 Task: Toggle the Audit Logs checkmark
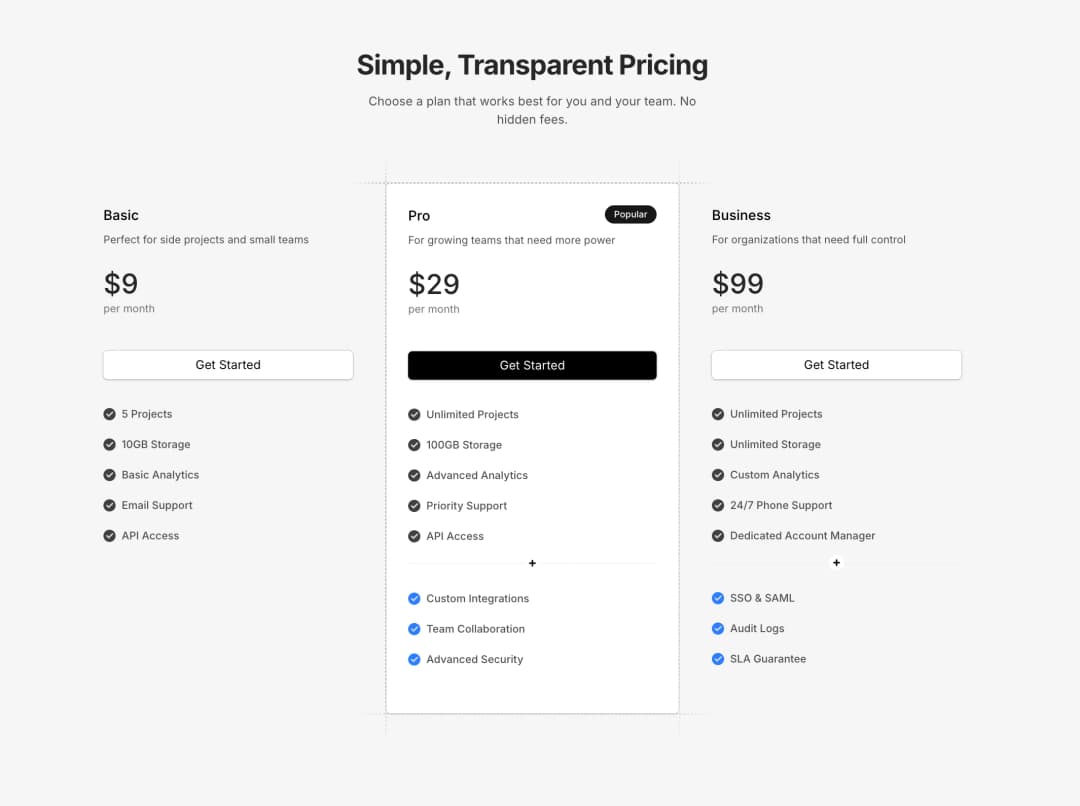coord(717,628)
